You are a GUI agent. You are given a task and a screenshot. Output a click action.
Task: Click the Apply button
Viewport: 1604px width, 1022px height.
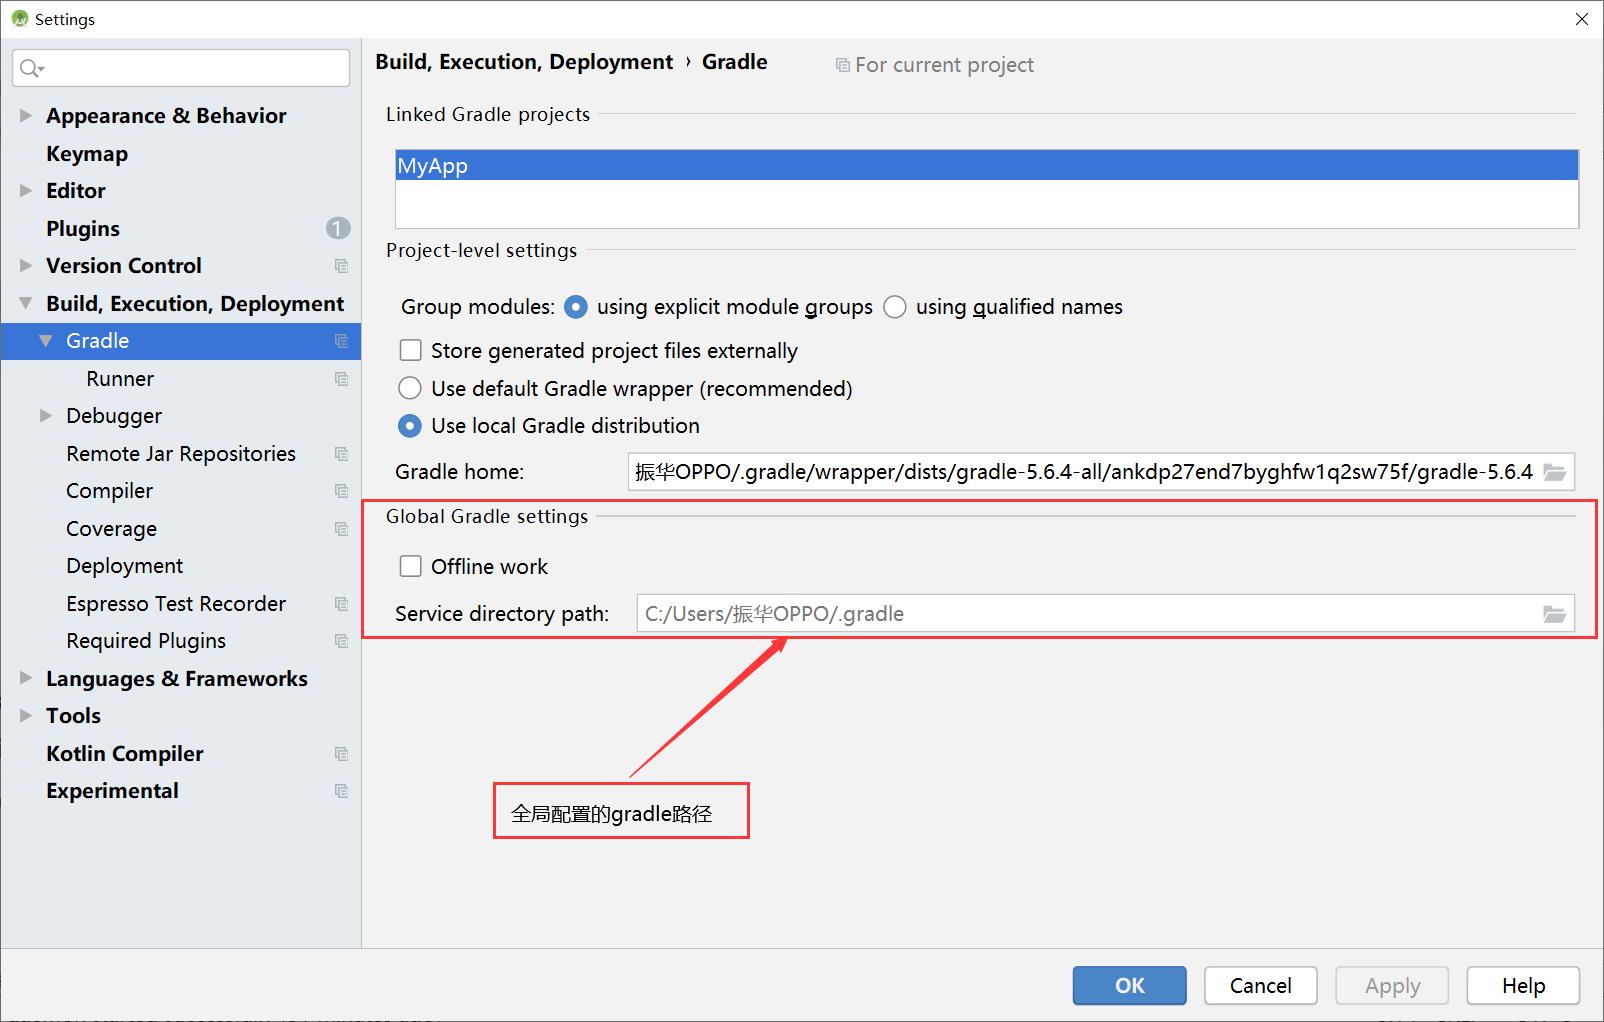[1392, 986]
